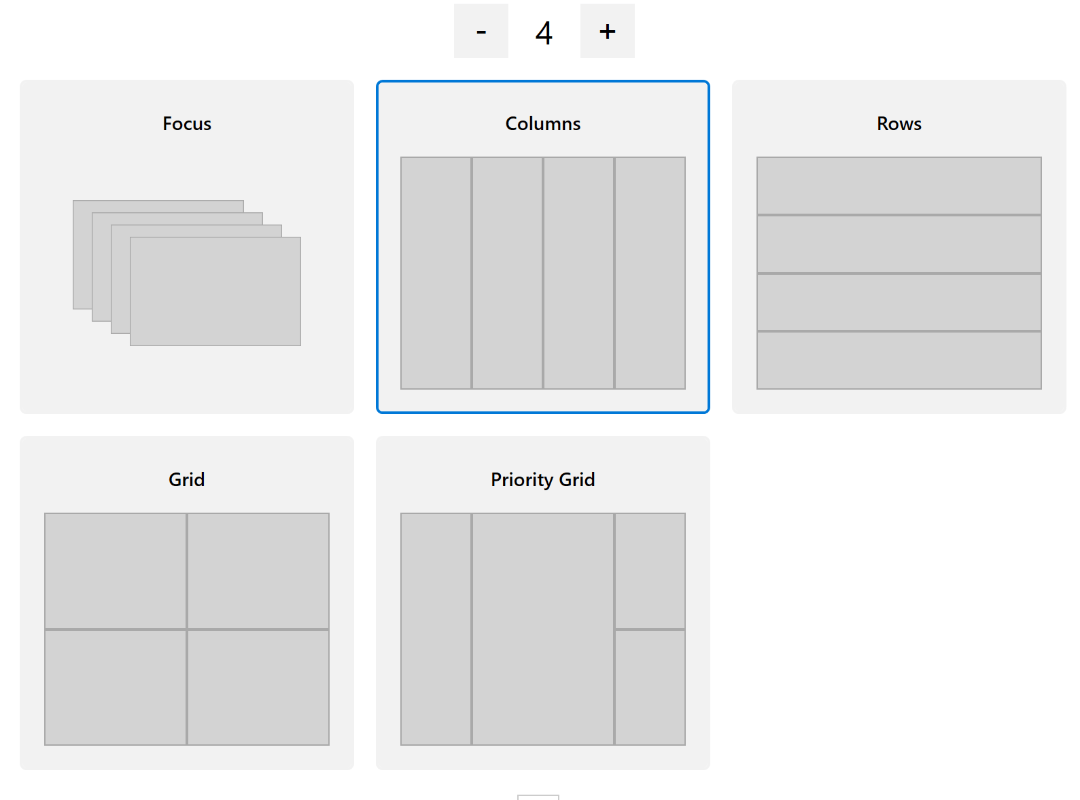Screen dimensions: 1080x800
Task: Pick rightmost column zone in Columns preview
Action: pos(650,272)
